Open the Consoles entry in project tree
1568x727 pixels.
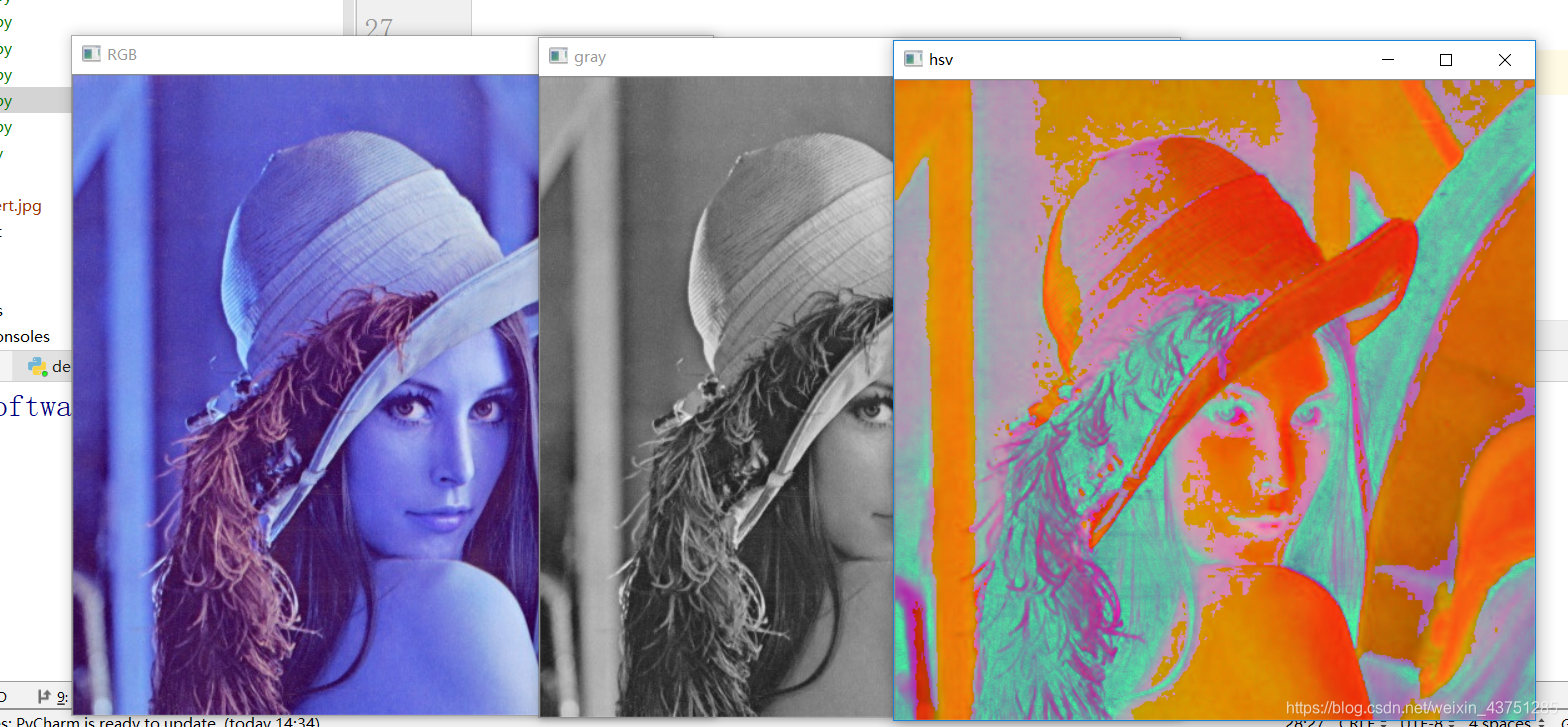25,336
